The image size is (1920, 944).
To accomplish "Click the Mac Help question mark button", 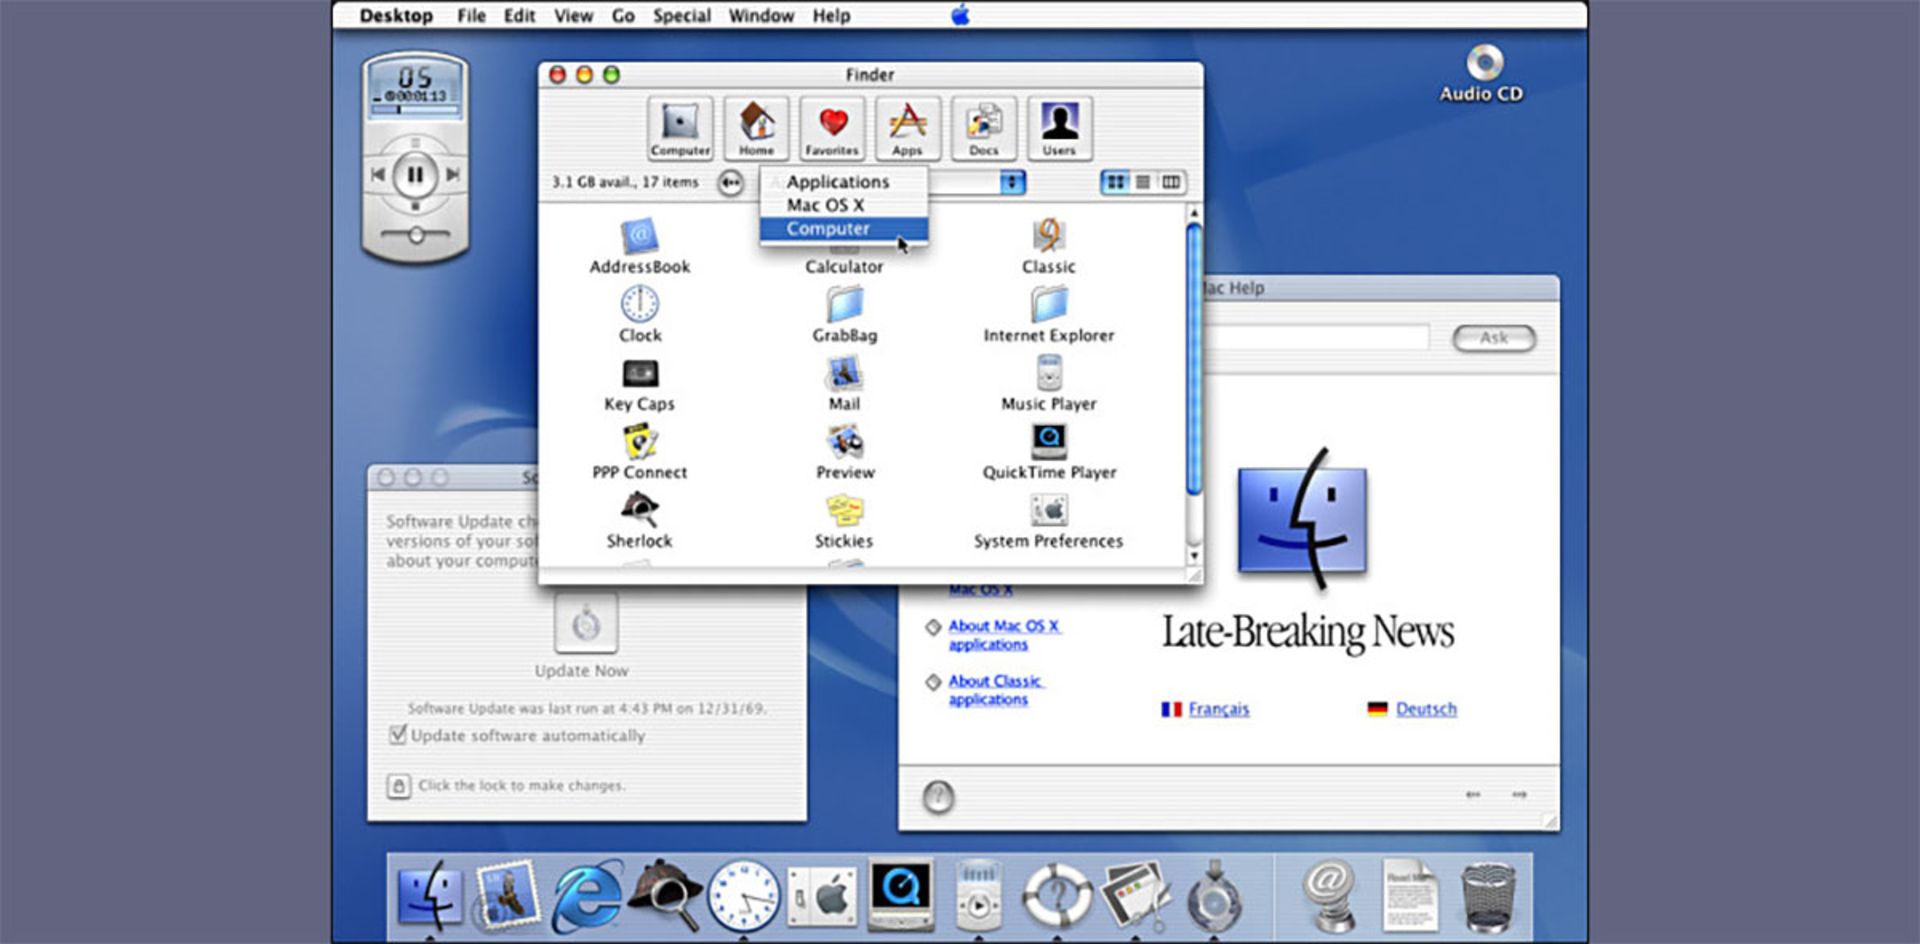I will coord(938,797).
